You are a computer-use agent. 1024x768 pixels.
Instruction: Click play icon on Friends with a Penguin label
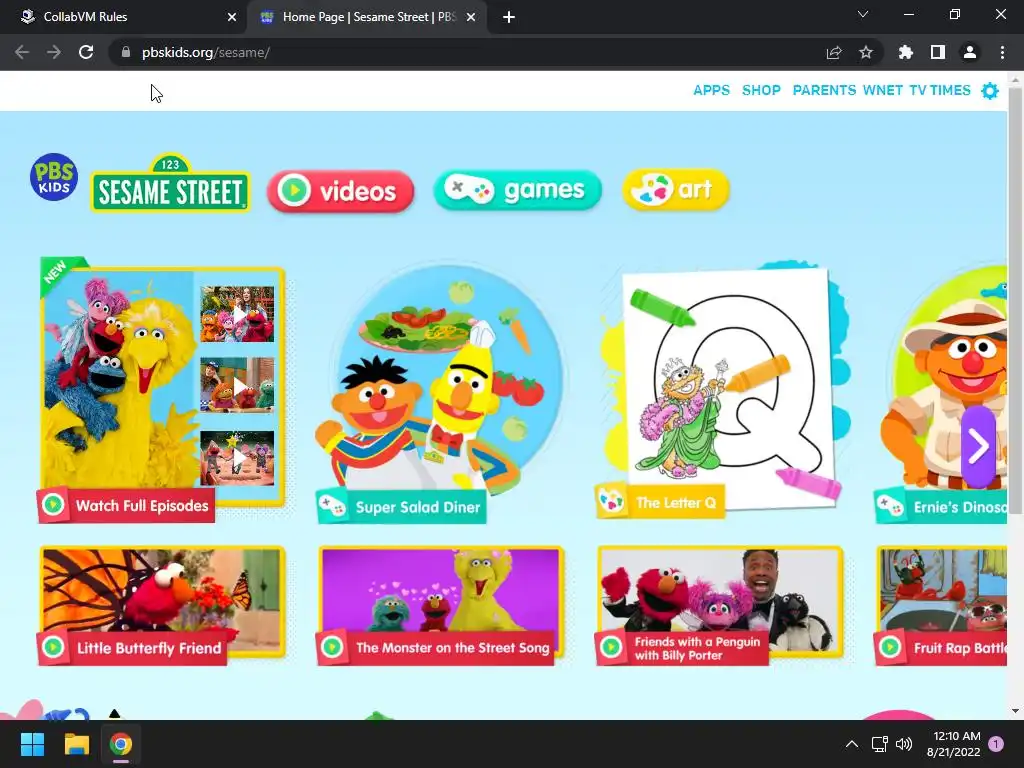pos(611,647)
